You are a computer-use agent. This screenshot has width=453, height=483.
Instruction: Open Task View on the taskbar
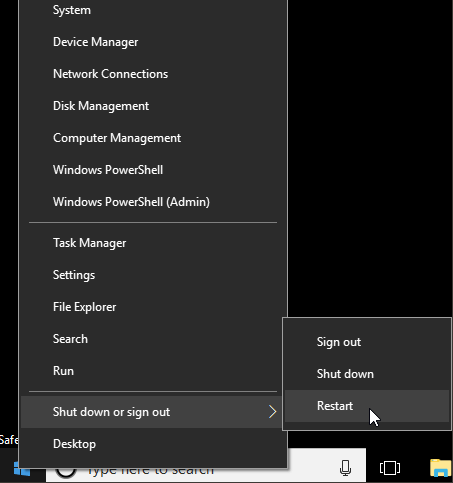point(390,468)
